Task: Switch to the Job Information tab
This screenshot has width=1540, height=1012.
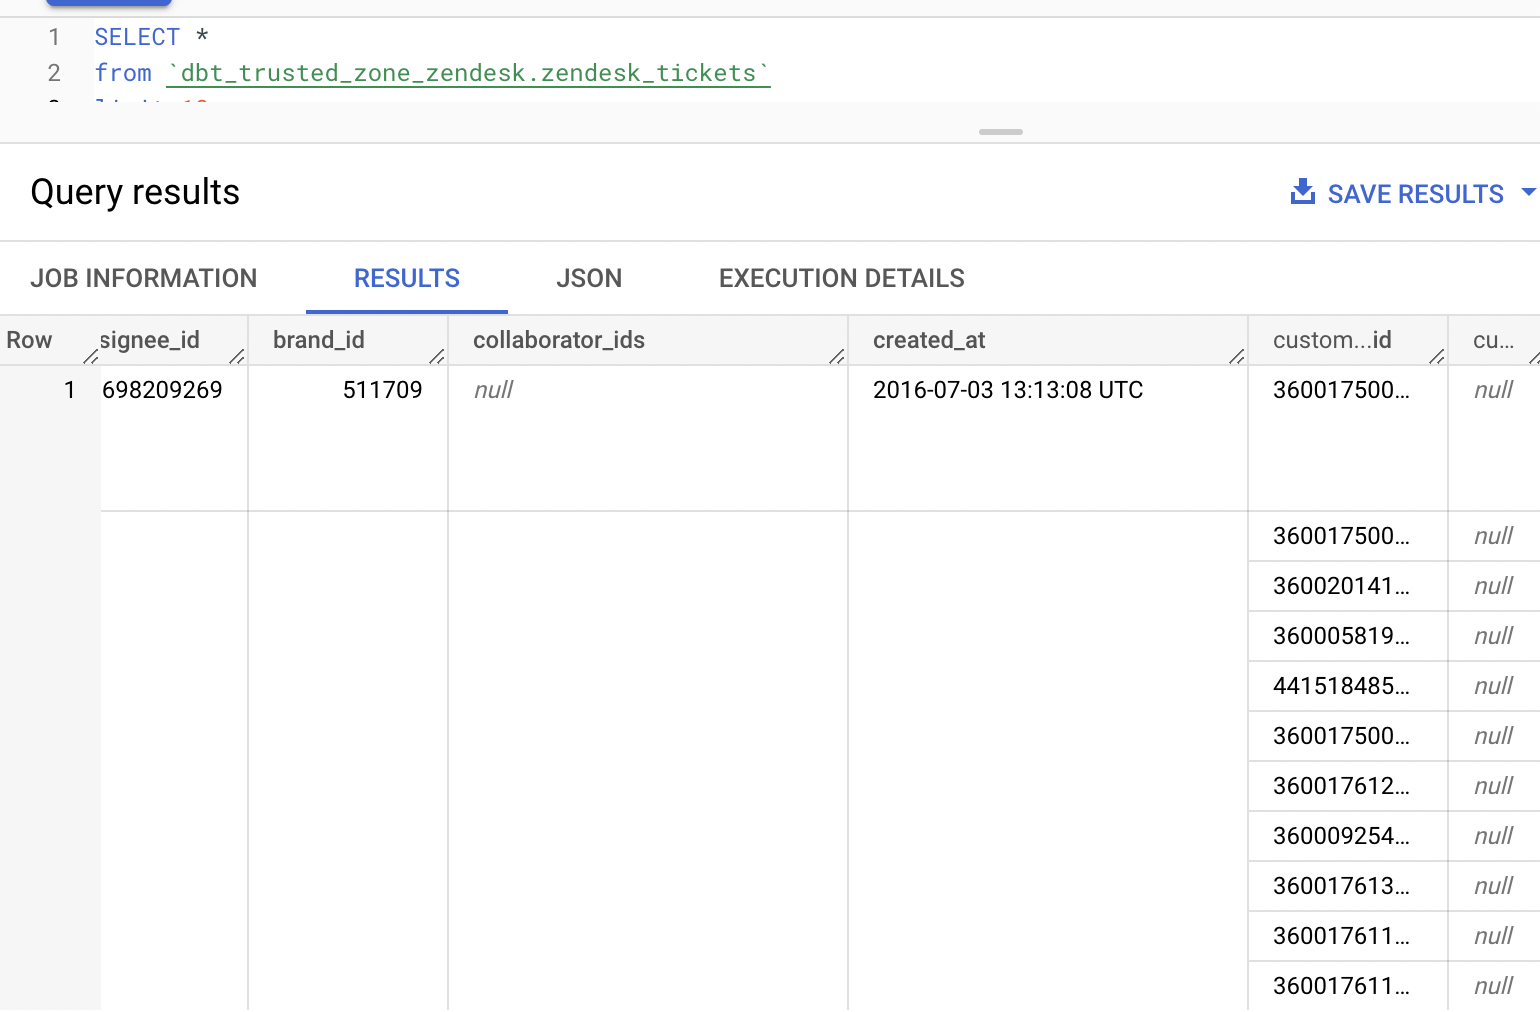Action: pos(144,278)
